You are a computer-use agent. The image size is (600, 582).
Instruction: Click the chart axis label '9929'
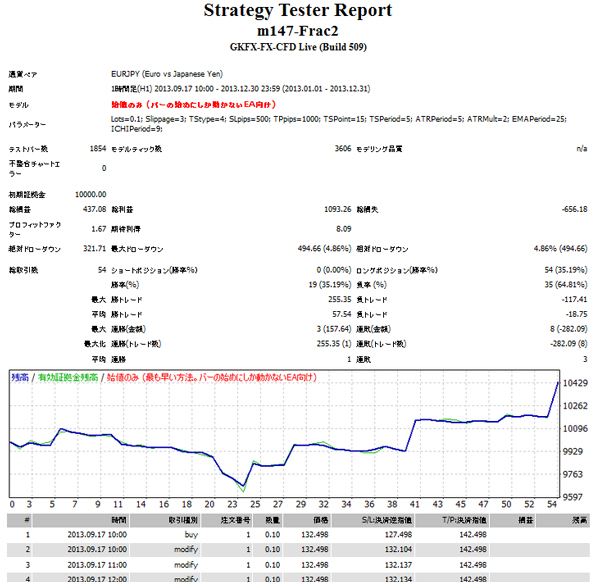pos(572,452)
